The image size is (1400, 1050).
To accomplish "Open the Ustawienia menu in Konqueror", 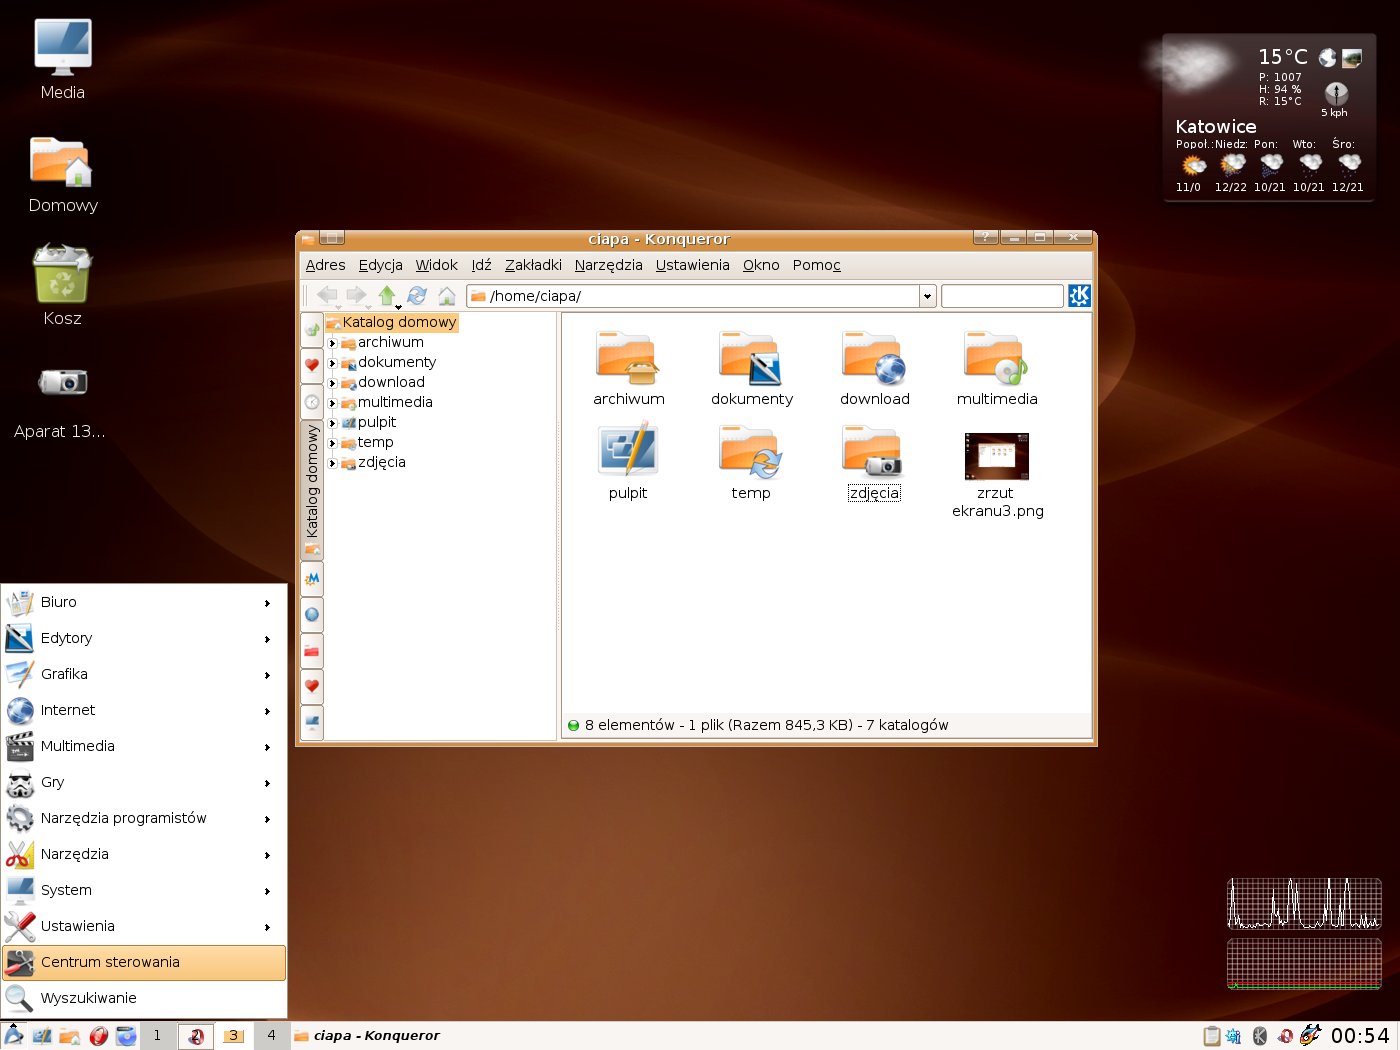I will (692, 265).
